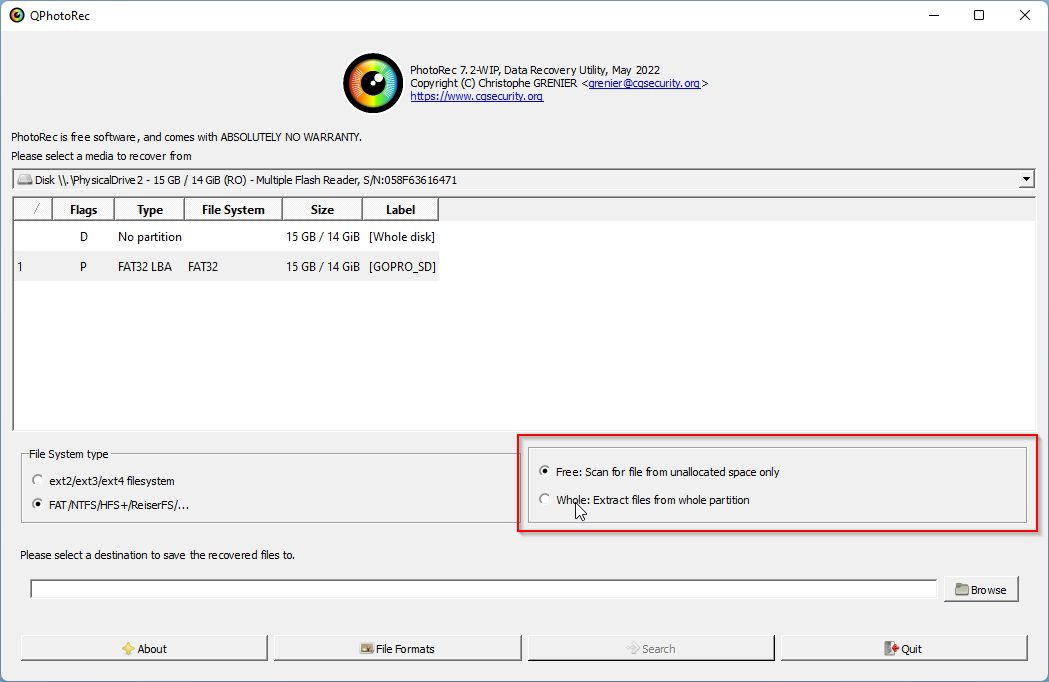
Task: Select the No partition Whole disk row
Action: point(226,237)
